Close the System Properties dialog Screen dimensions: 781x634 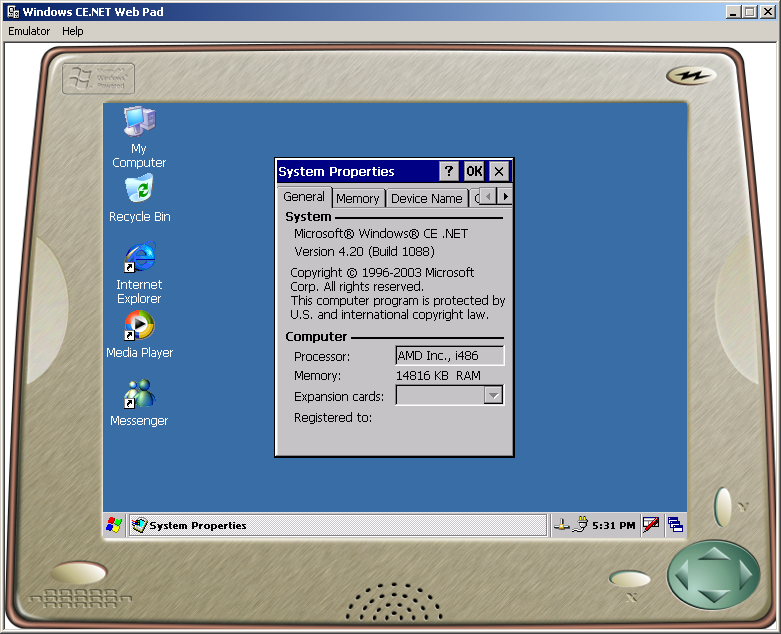(499, 171)
